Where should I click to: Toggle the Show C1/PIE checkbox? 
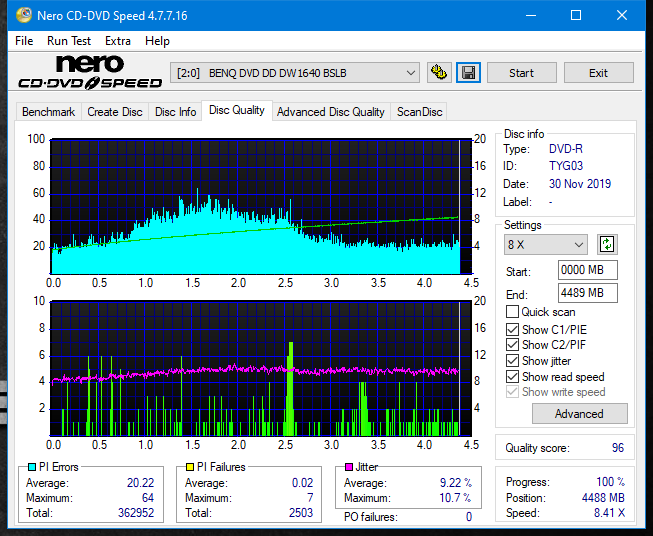(512, 329)
